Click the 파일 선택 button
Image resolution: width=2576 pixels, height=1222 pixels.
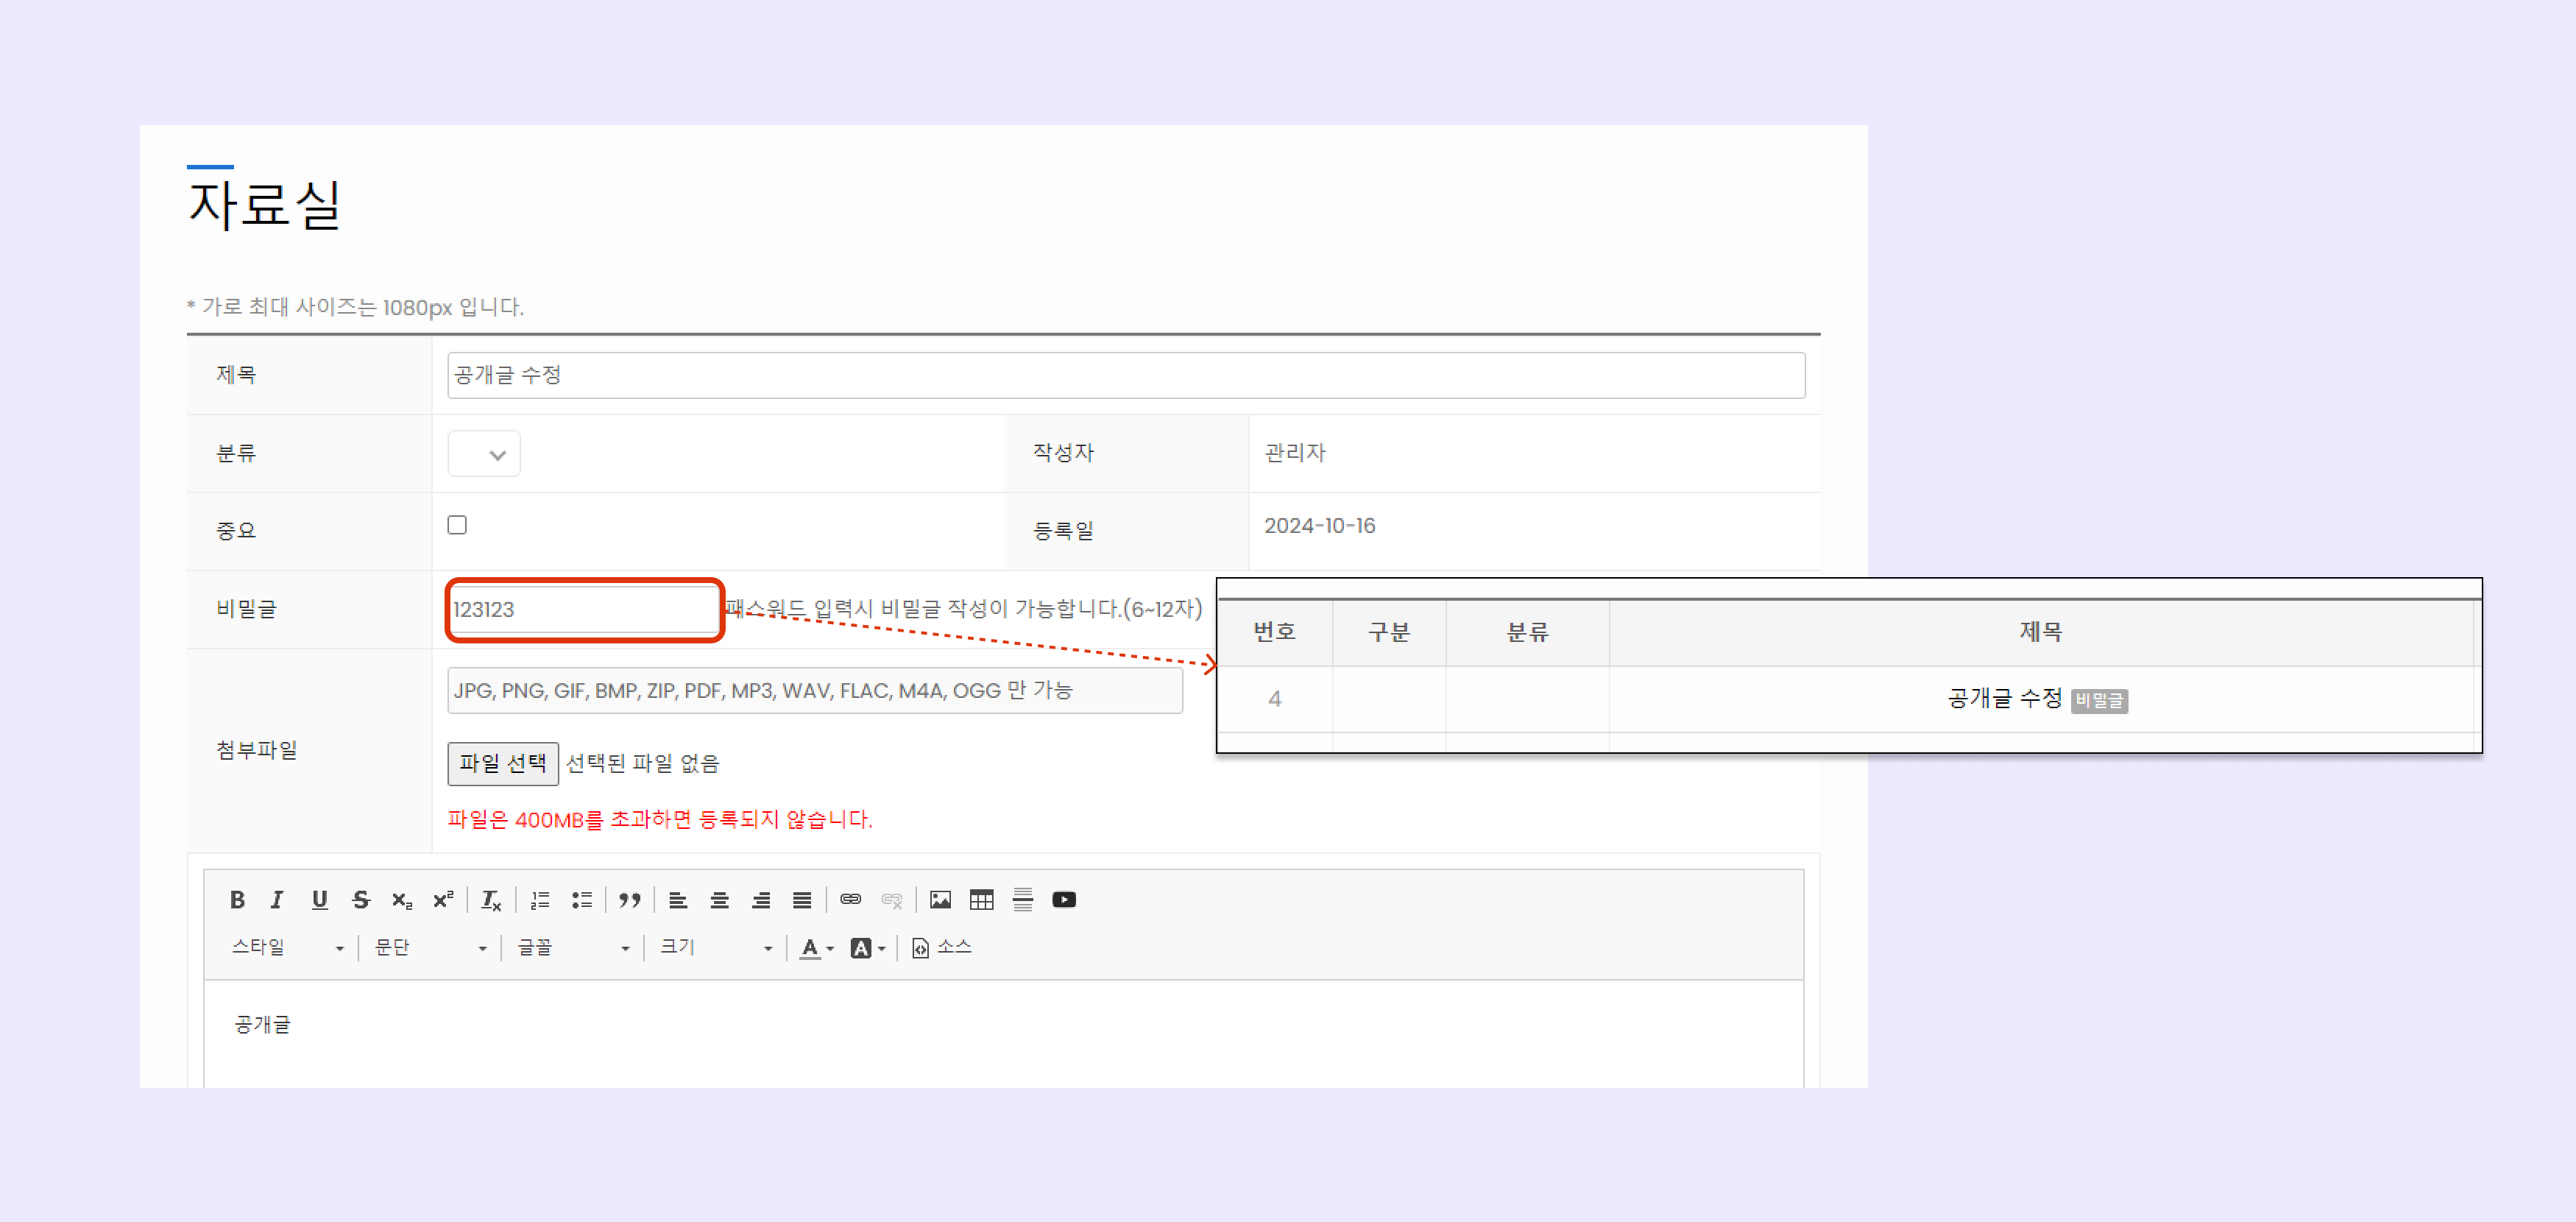(x=502, y=764)
